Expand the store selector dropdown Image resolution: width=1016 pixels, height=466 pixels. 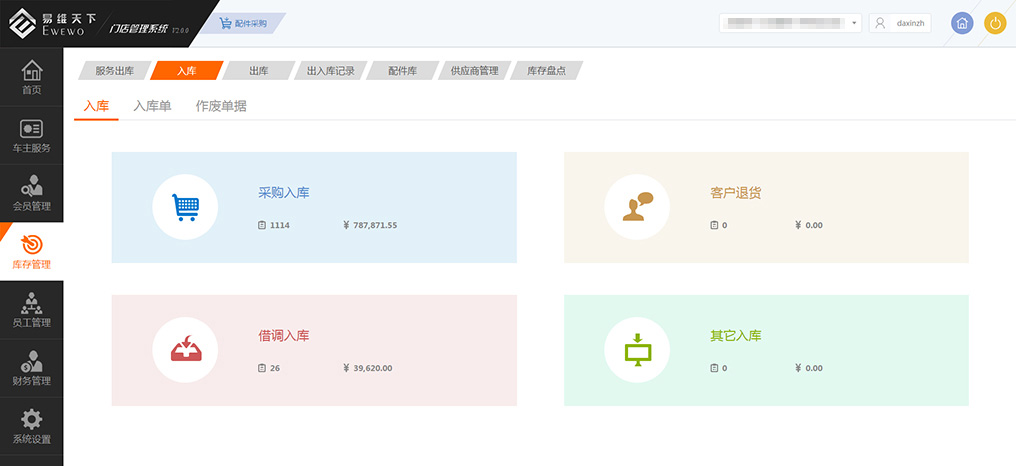854,23
